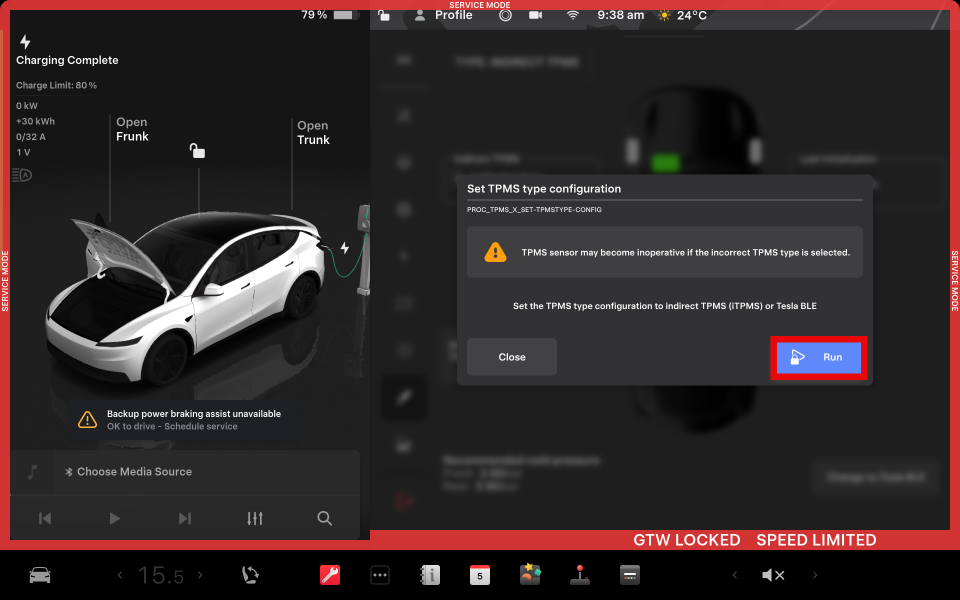Decrease cabin temperature with left arrow

[x=120, y=575]
